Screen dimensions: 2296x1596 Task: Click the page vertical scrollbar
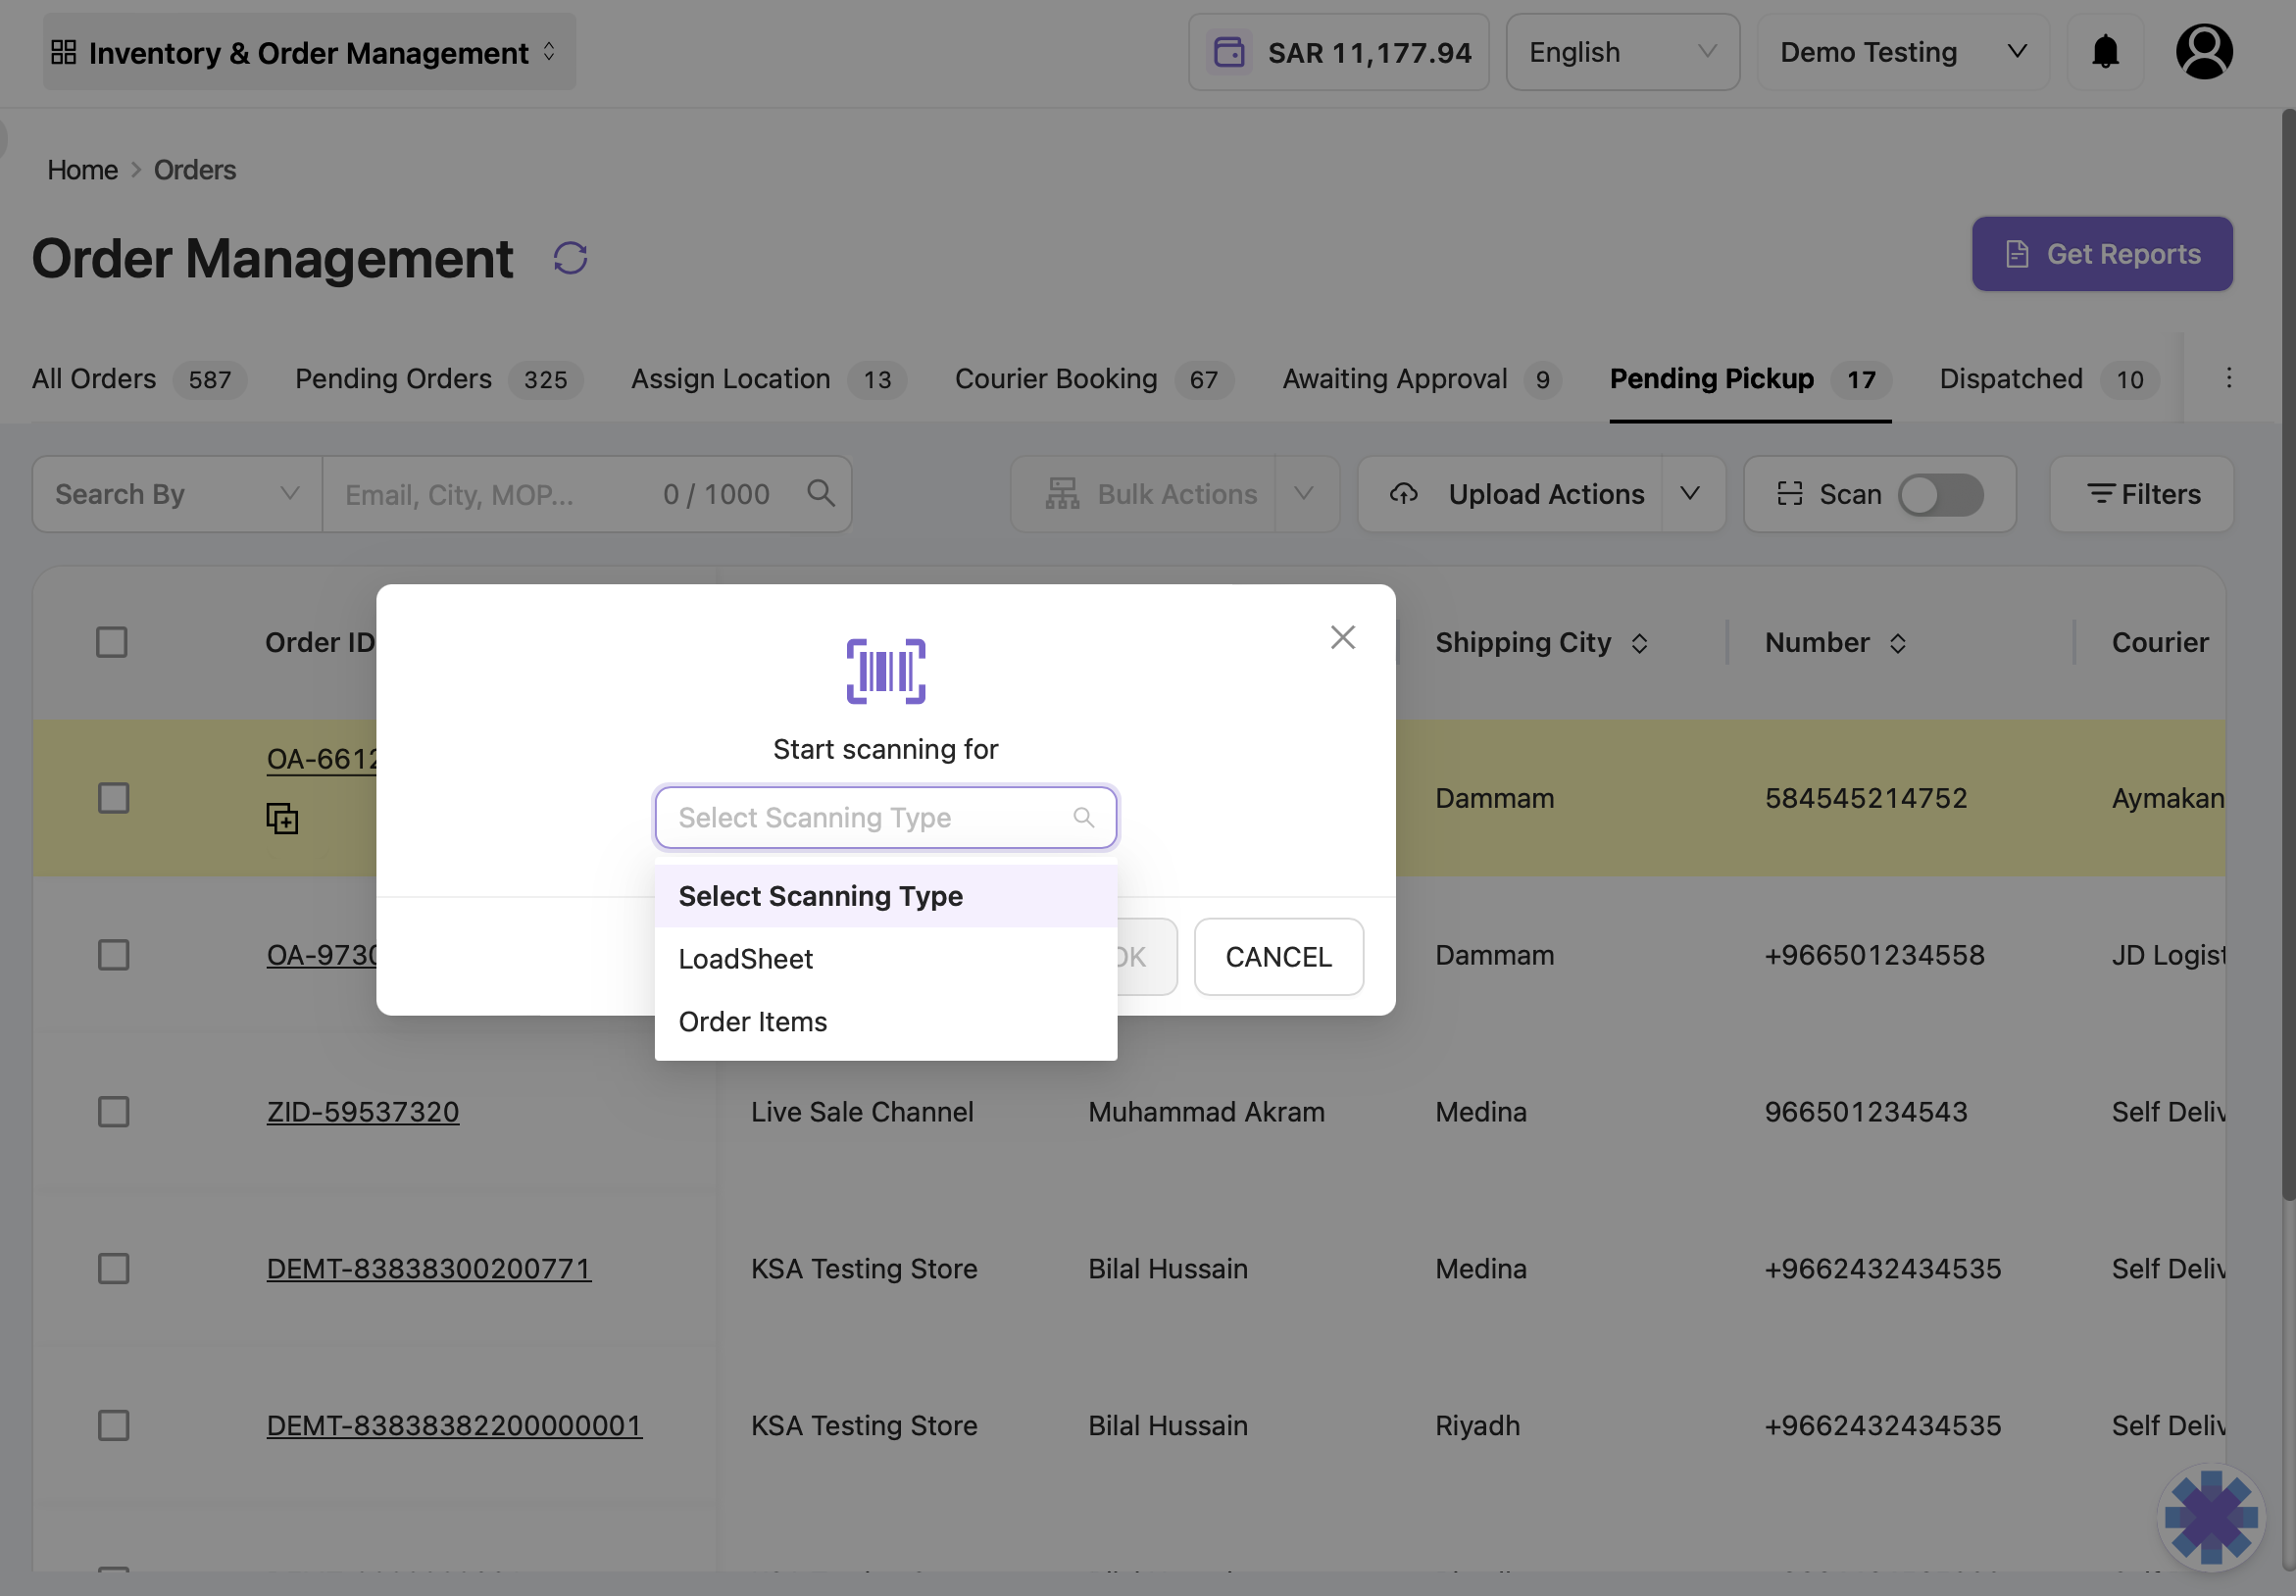click(x=2287, y=655)
